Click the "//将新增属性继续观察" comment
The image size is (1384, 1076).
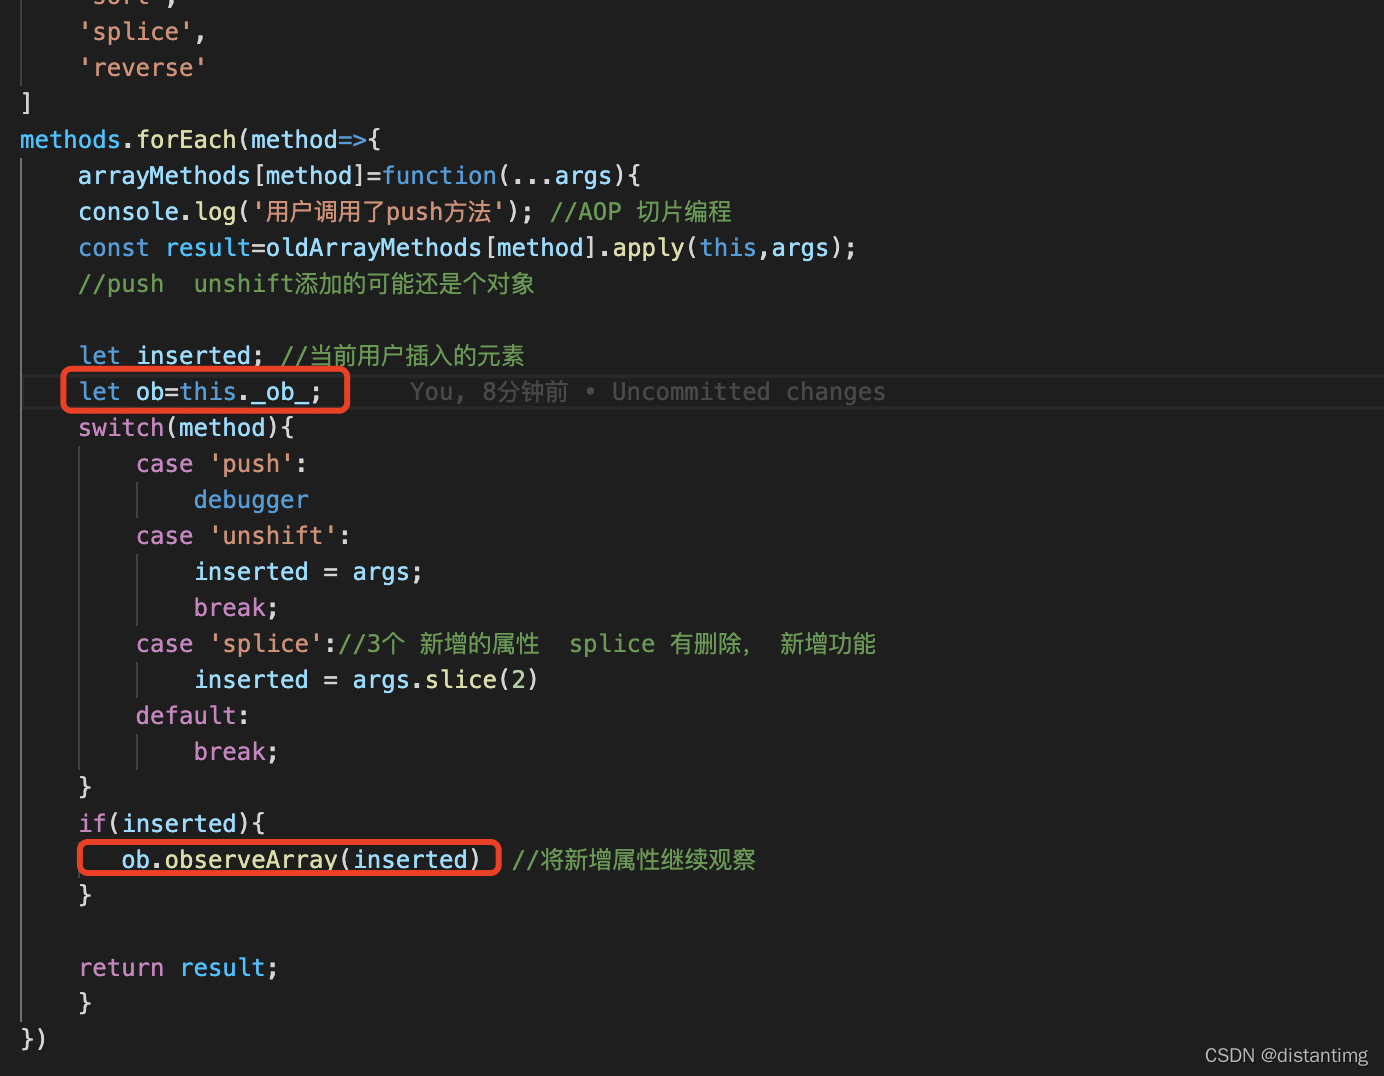[x=634, y=859]
